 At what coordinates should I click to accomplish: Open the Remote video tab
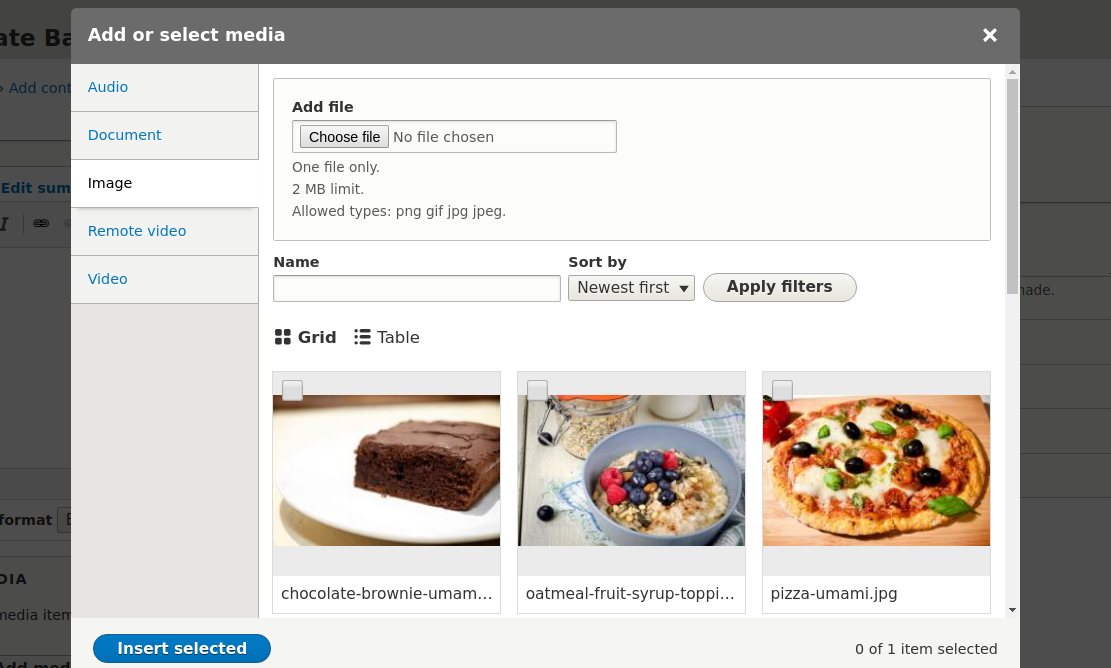(137, 231)
